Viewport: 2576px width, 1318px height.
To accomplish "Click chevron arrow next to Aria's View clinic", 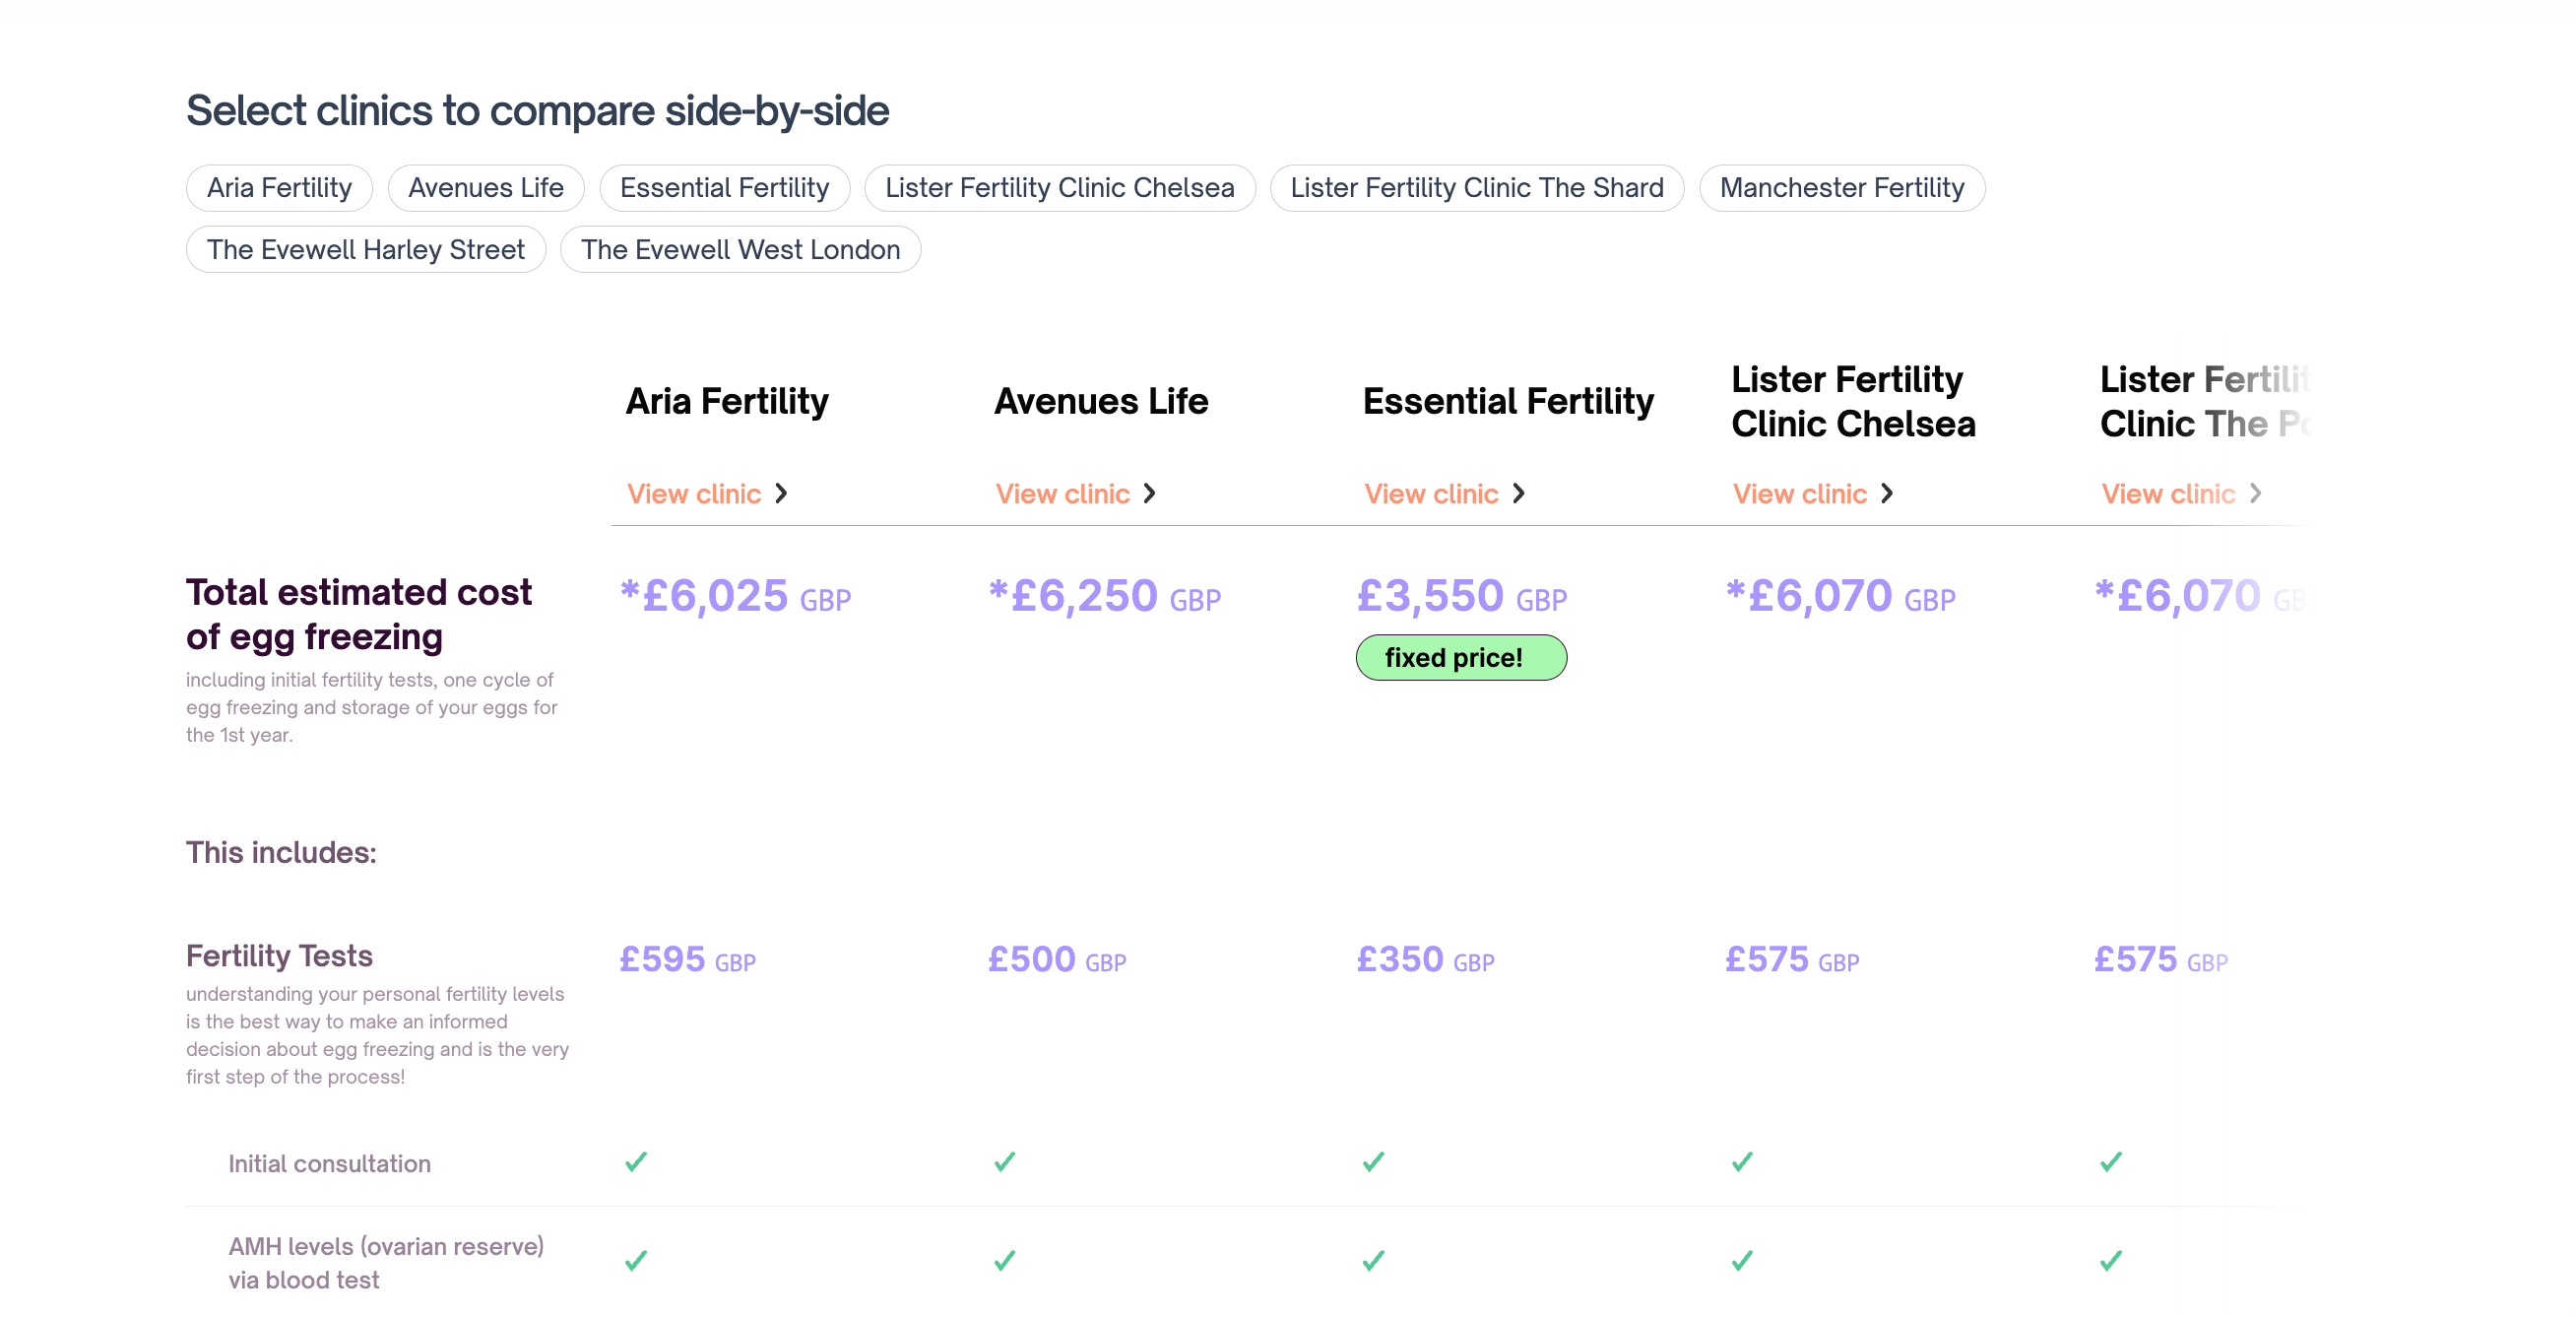I will [782, 494].
